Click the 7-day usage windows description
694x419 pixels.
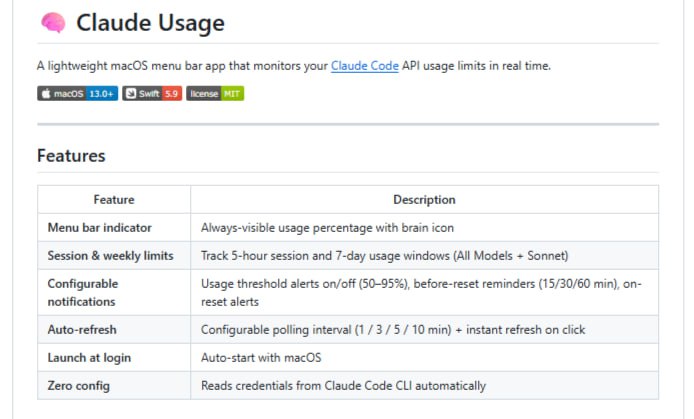tap(385, 255)
